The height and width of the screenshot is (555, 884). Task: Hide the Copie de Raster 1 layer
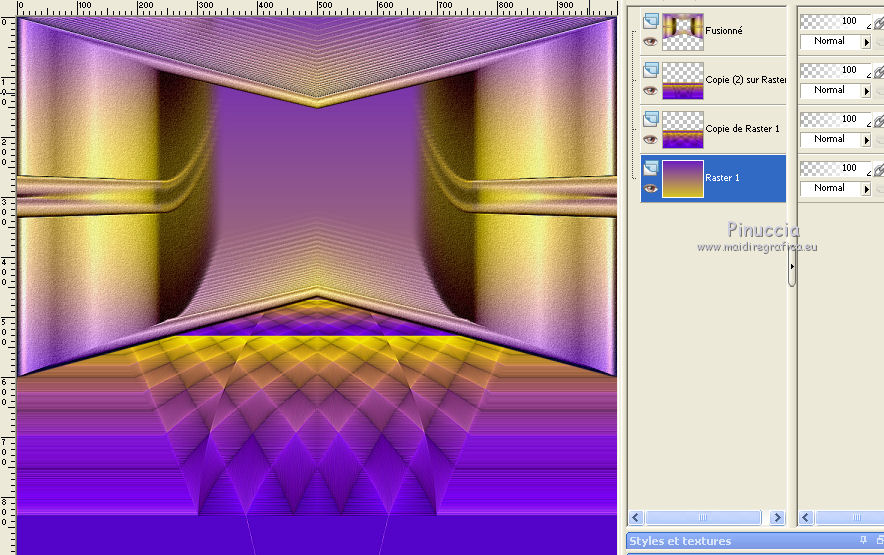[650, 140]
